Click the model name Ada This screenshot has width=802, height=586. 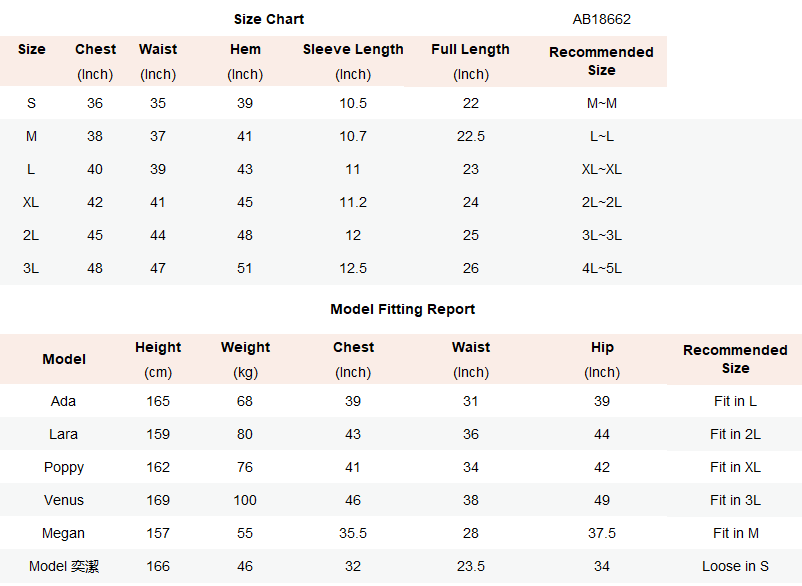(63, 401)
